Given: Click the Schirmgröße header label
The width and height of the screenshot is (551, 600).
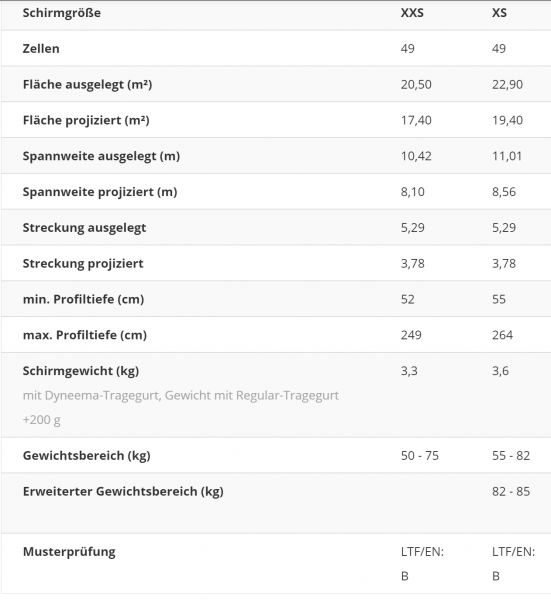Looking at the screenshot, I should (x=62, y=13).
